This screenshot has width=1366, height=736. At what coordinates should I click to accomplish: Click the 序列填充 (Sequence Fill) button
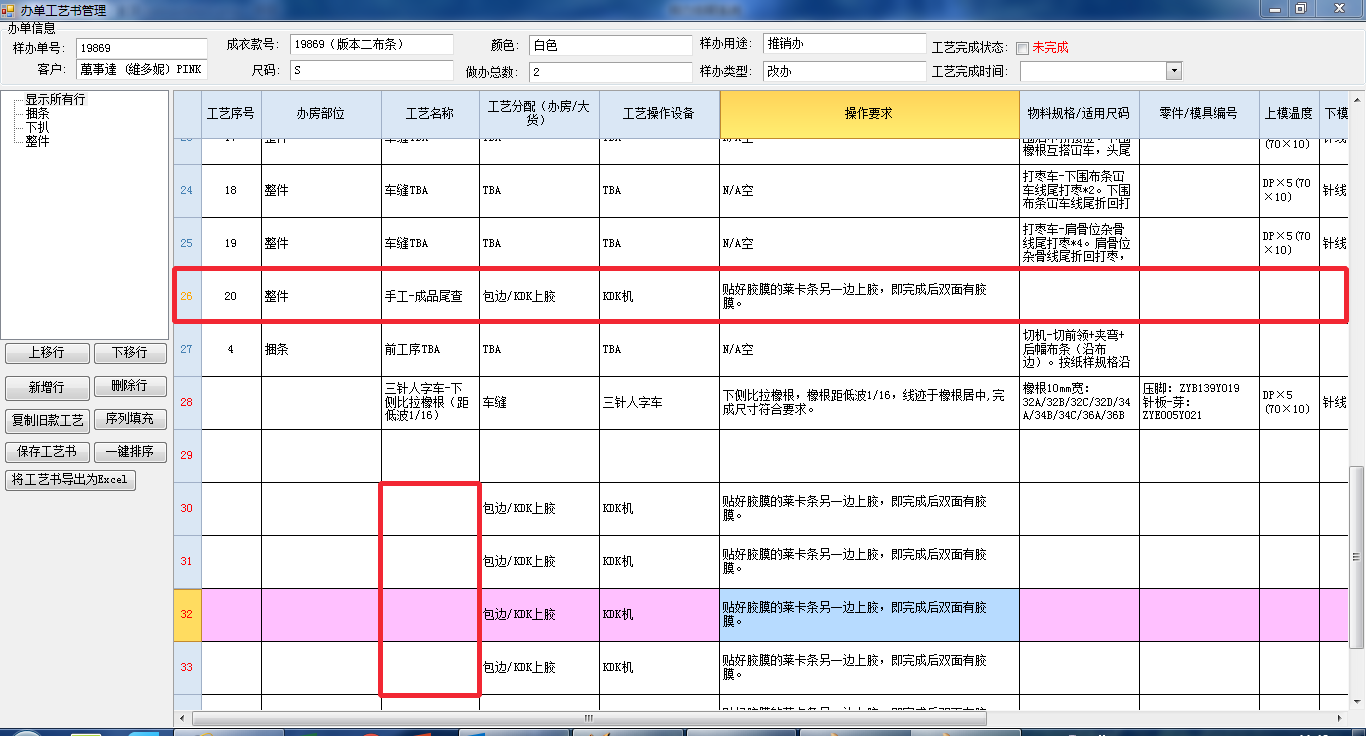point(132,418)
